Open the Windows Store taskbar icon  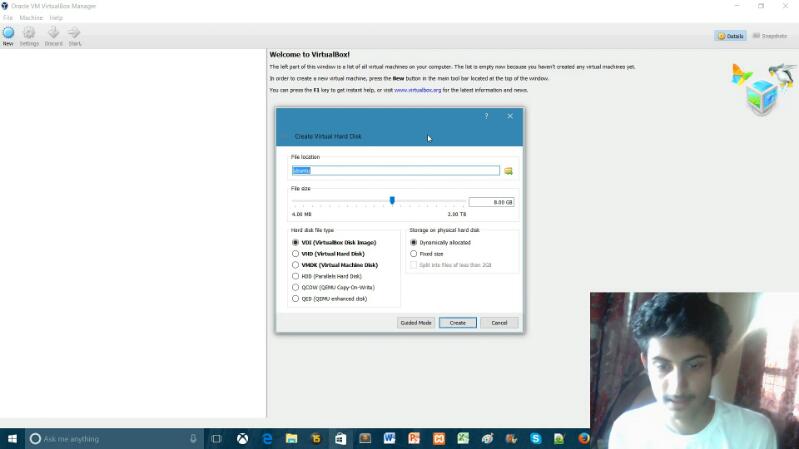[x=340, y=439]
